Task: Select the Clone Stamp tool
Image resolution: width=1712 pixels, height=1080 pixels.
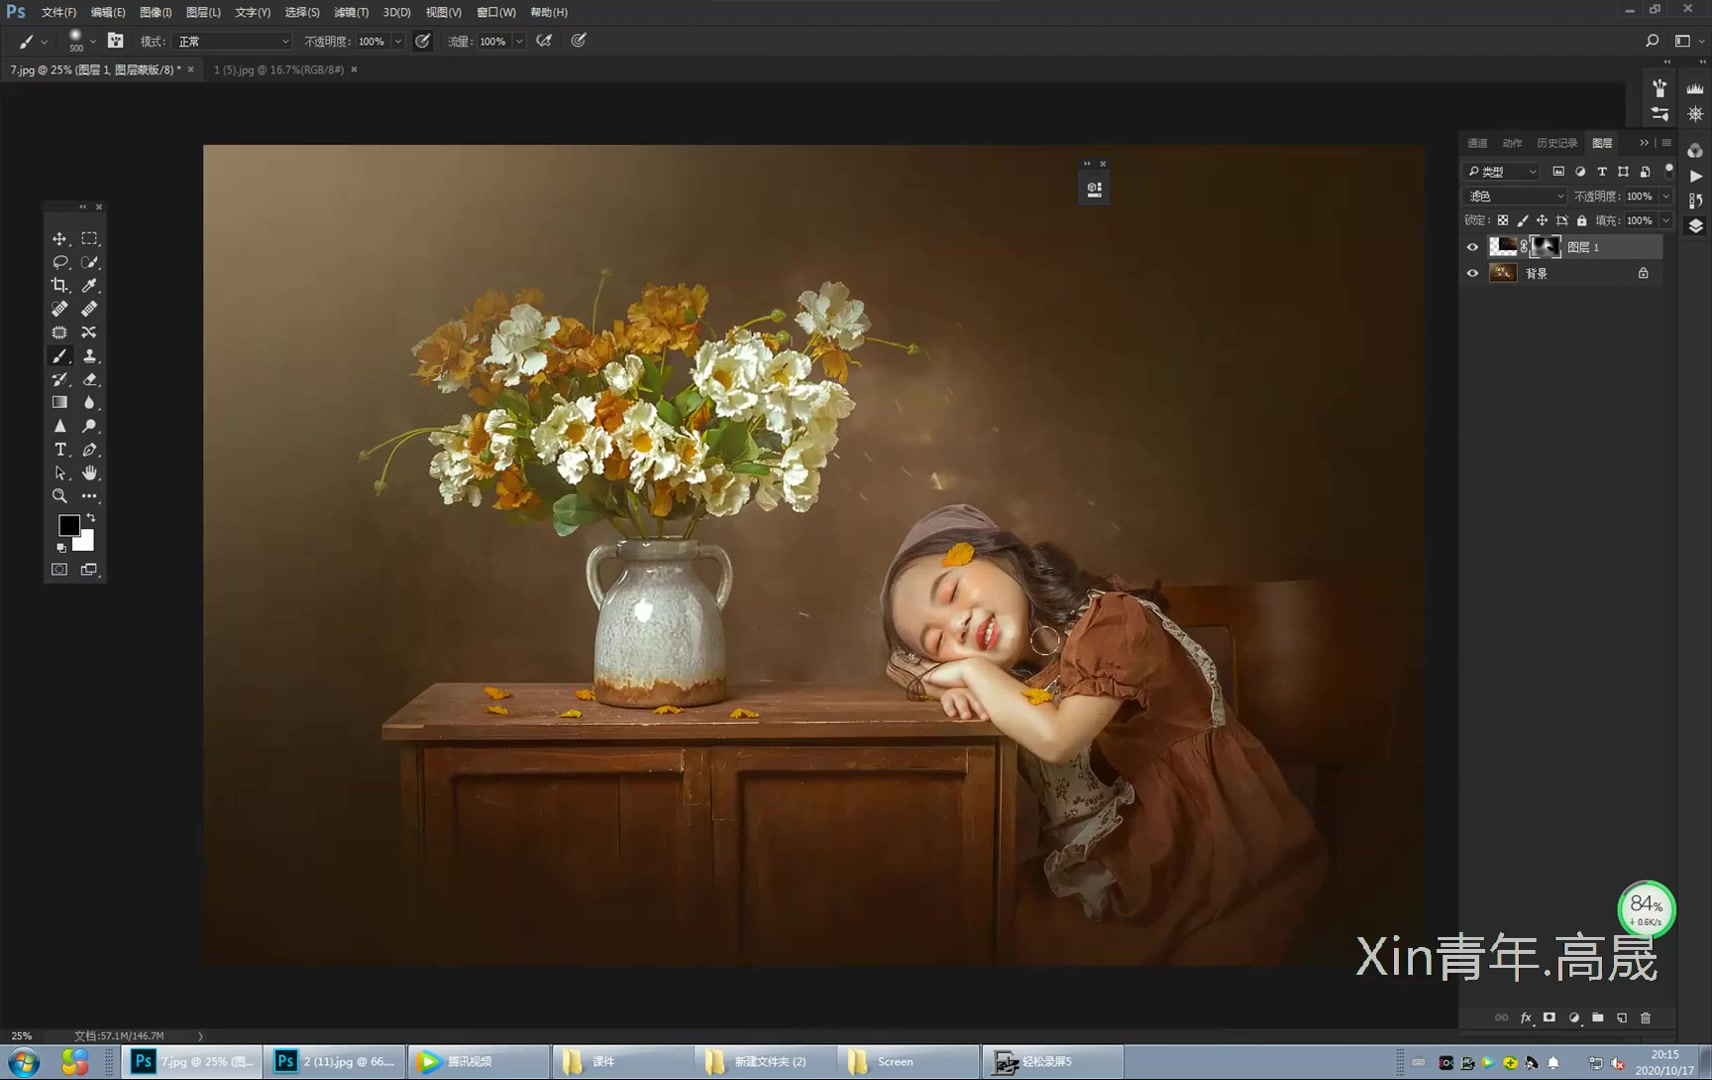Action: [x=90, y=356]
